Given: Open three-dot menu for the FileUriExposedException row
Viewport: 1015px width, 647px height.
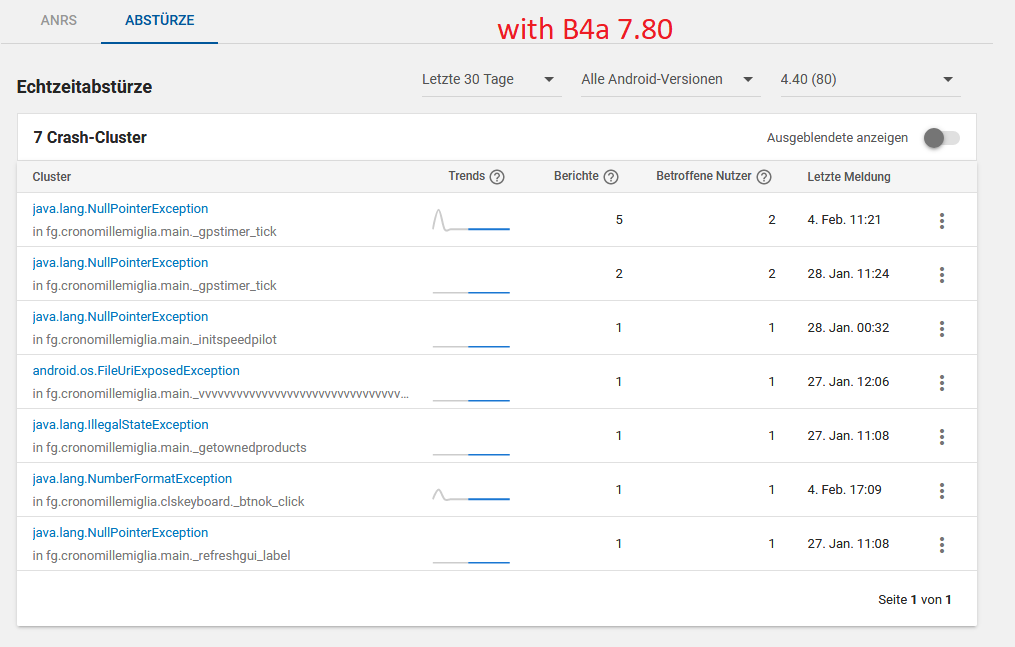Looking at the screenshot, I should pyautogui.click(x=942, y=383).
